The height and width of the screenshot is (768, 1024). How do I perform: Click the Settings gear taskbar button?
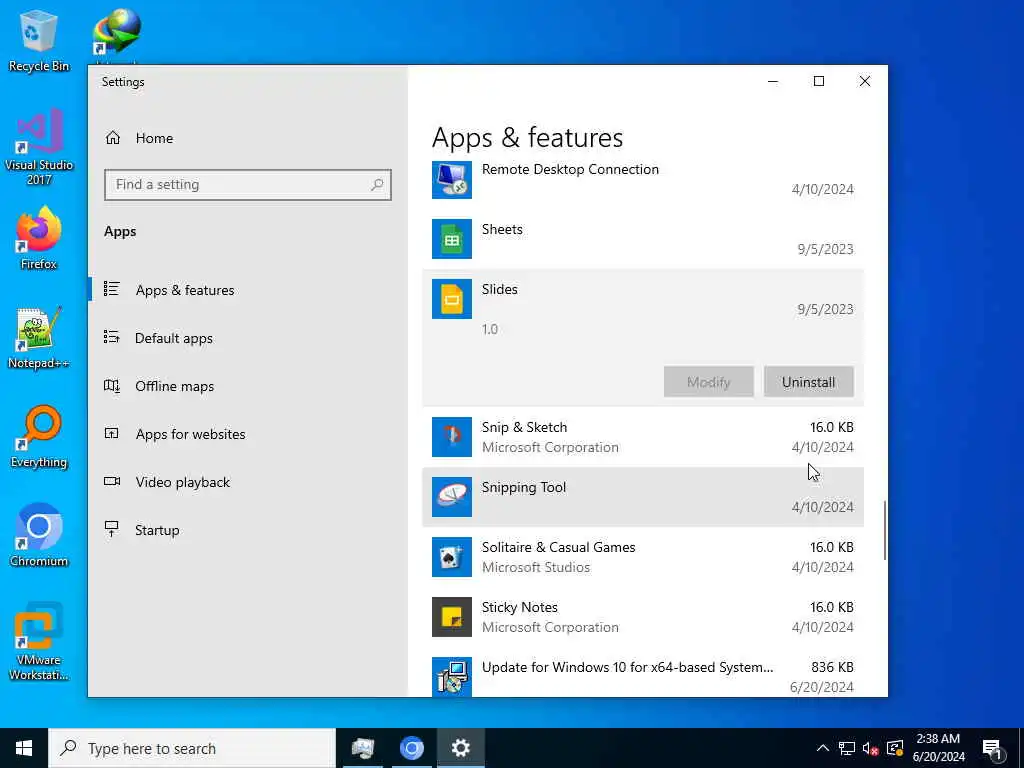tap(460, 748)
